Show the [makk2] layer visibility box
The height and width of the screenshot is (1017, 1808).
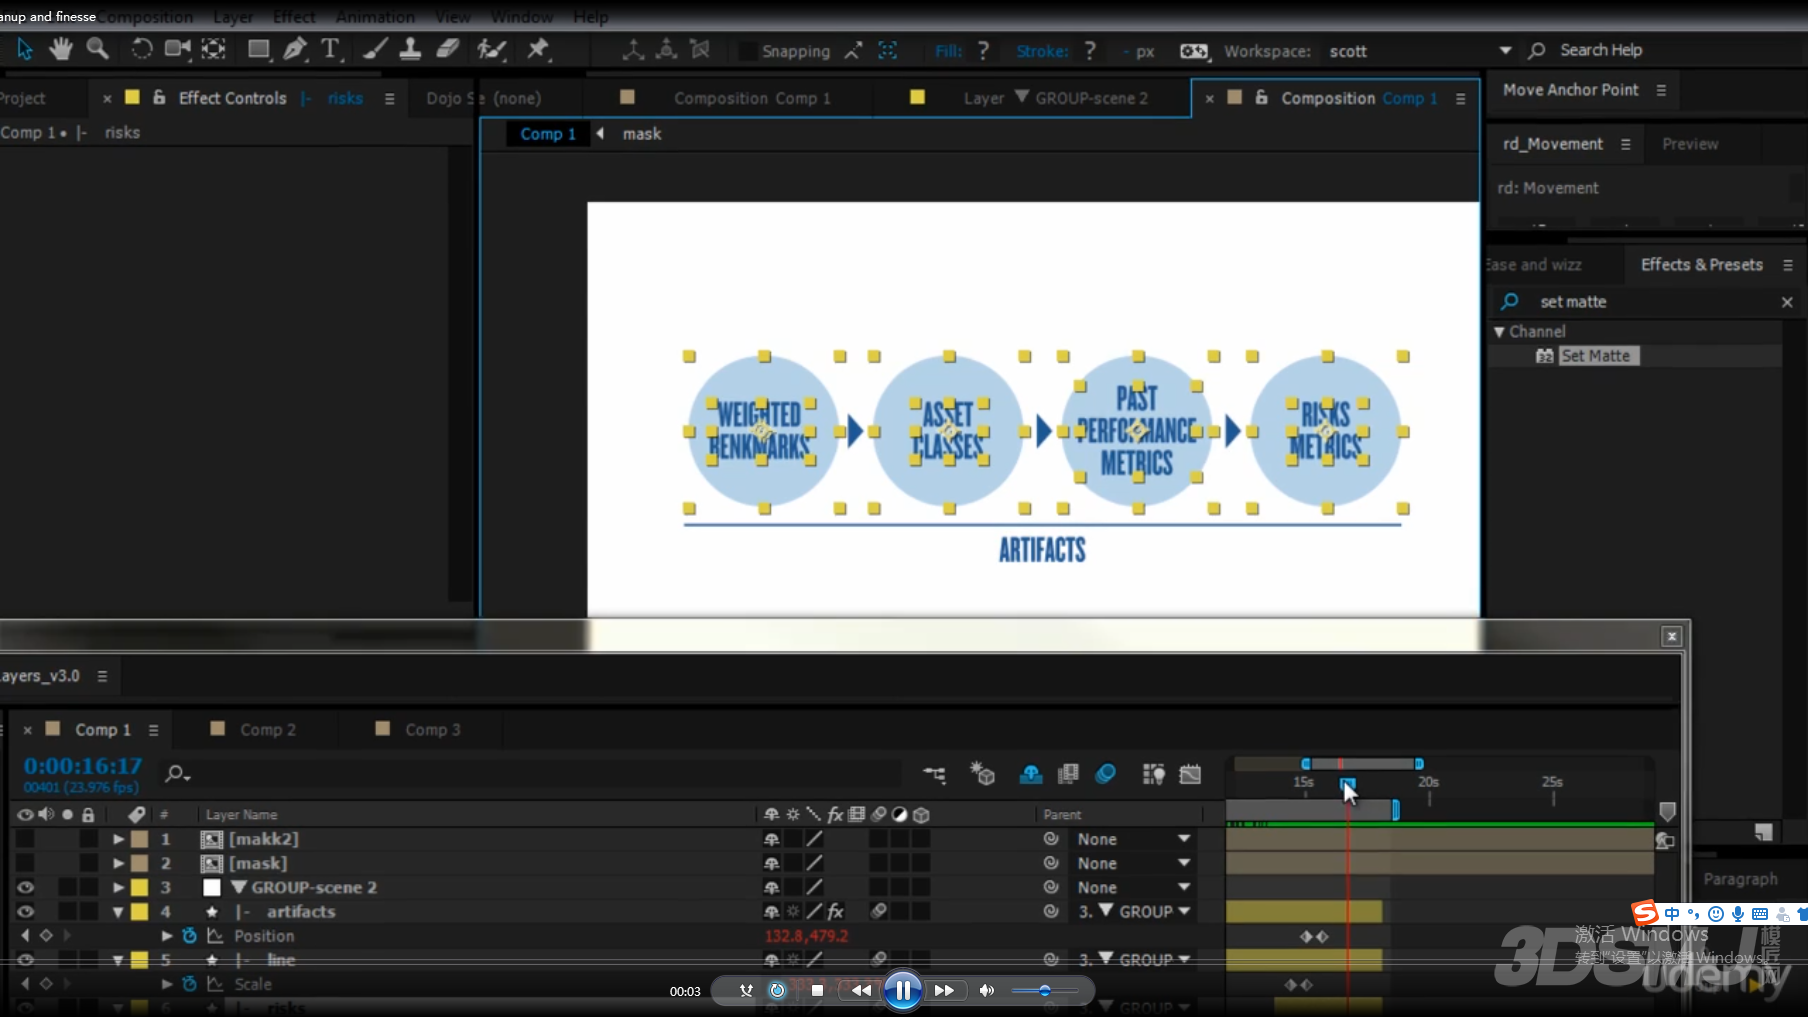pyautogui.click(x=26, y=839)
